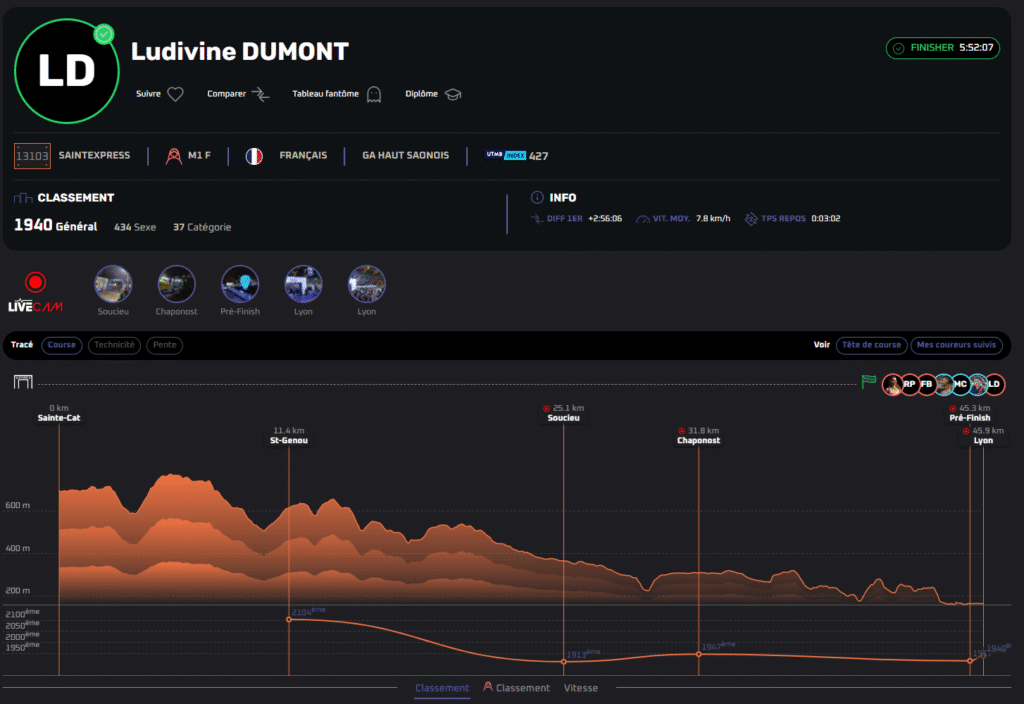Click the Diplôme graduation cap icon

453,95
